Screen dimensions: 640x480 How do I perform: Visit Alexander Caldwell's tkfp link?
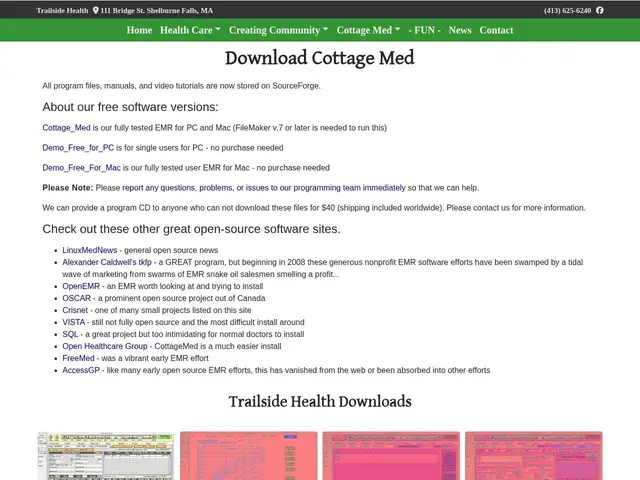click(x=107, y=262)
